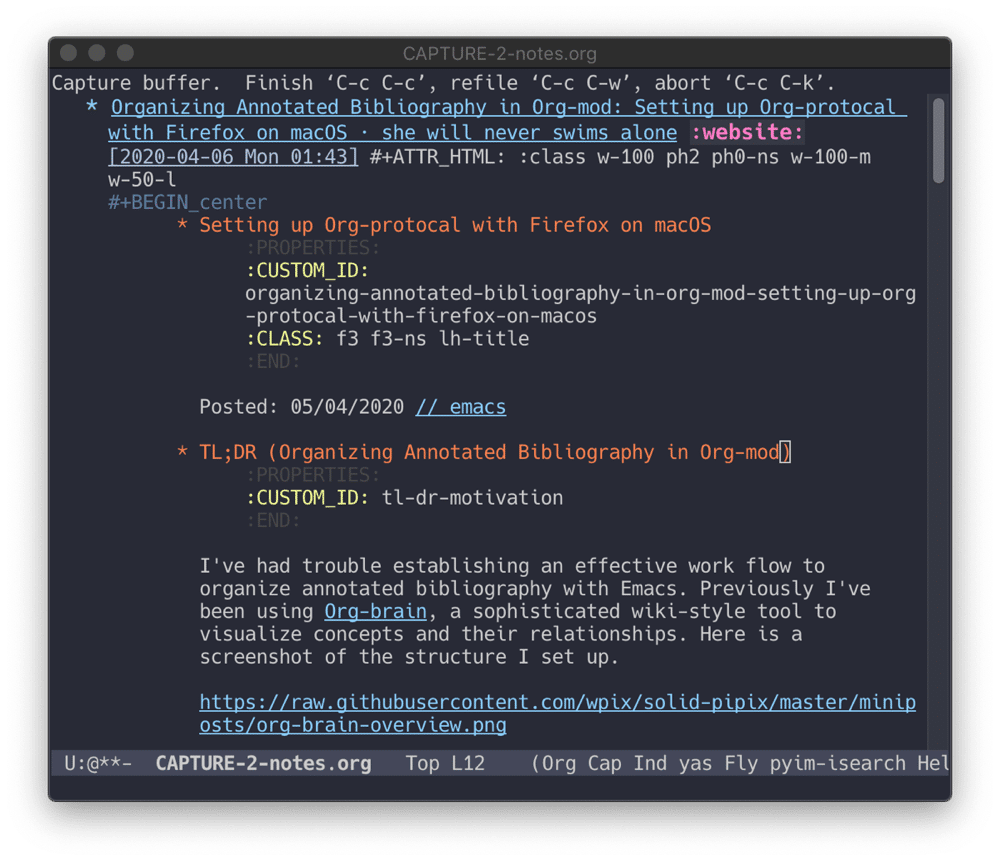1000x861 pixels.
Task: Click the [2020-04-06 Mon 01:43] timestamp
Action: [233, 157]
